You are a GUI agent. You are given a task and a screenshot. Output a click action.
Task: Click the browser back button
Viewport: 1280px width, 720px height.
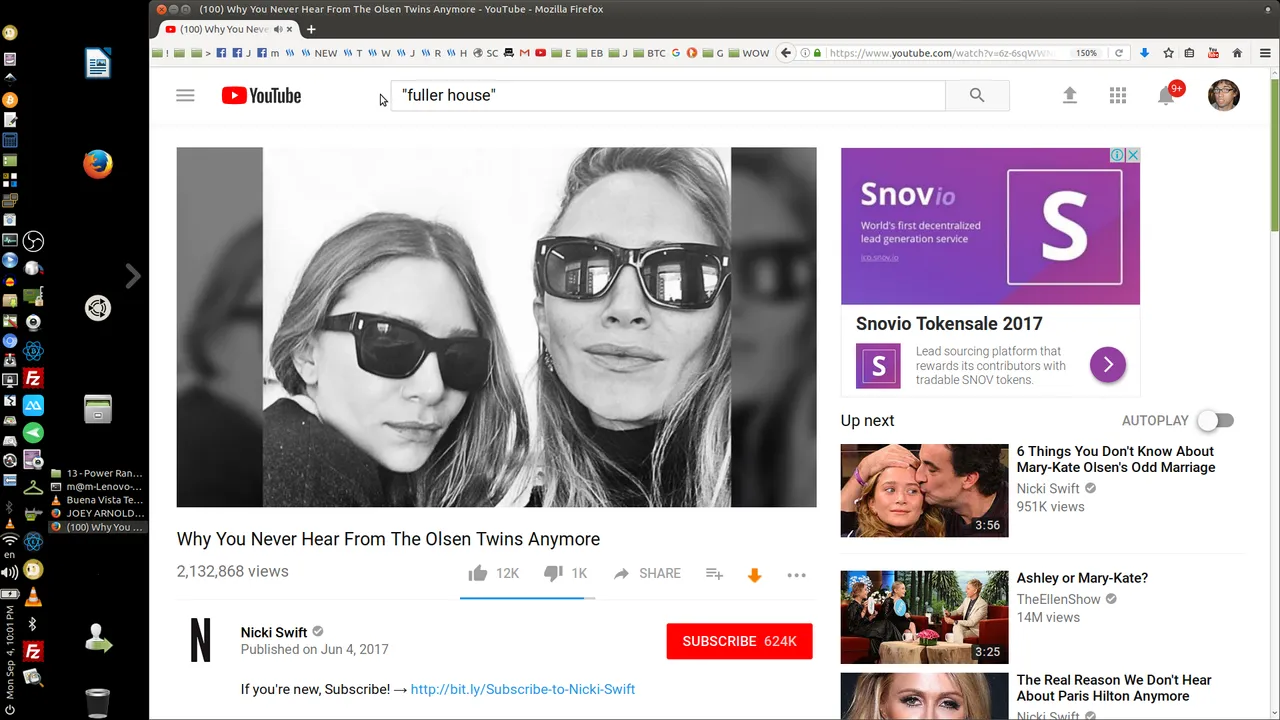pos(786,53)
